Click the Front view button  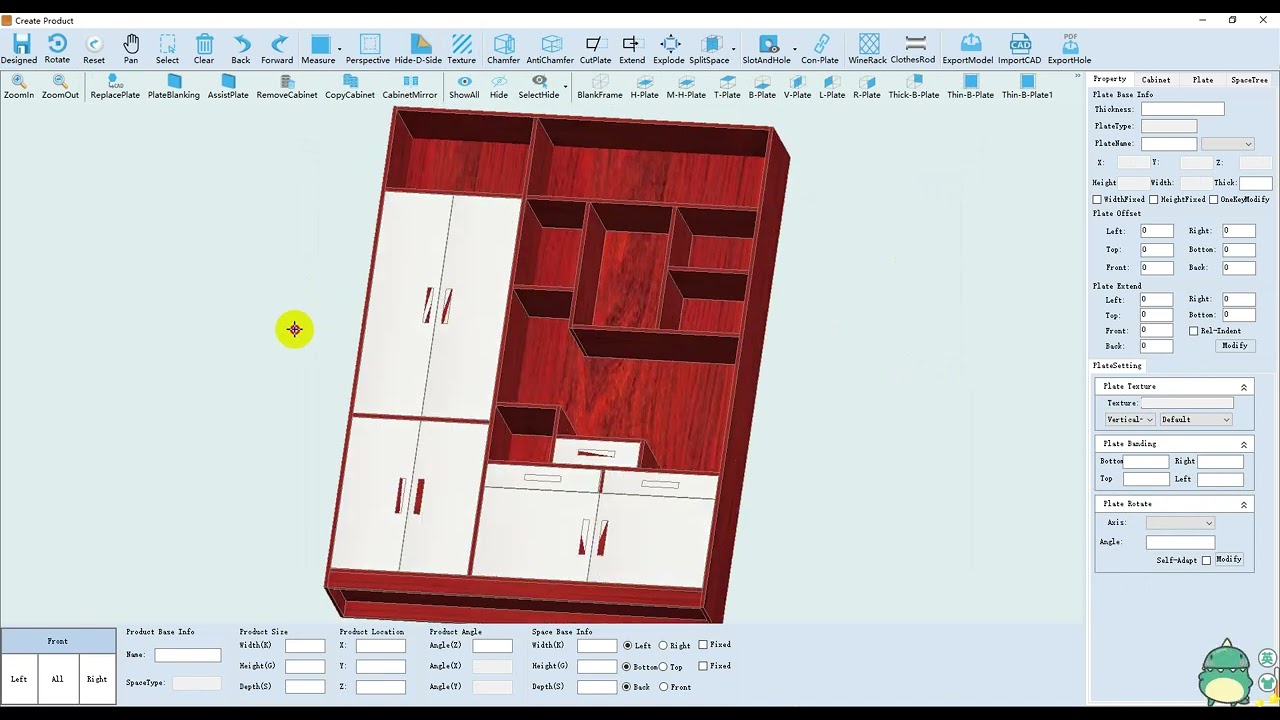point(58,641)
